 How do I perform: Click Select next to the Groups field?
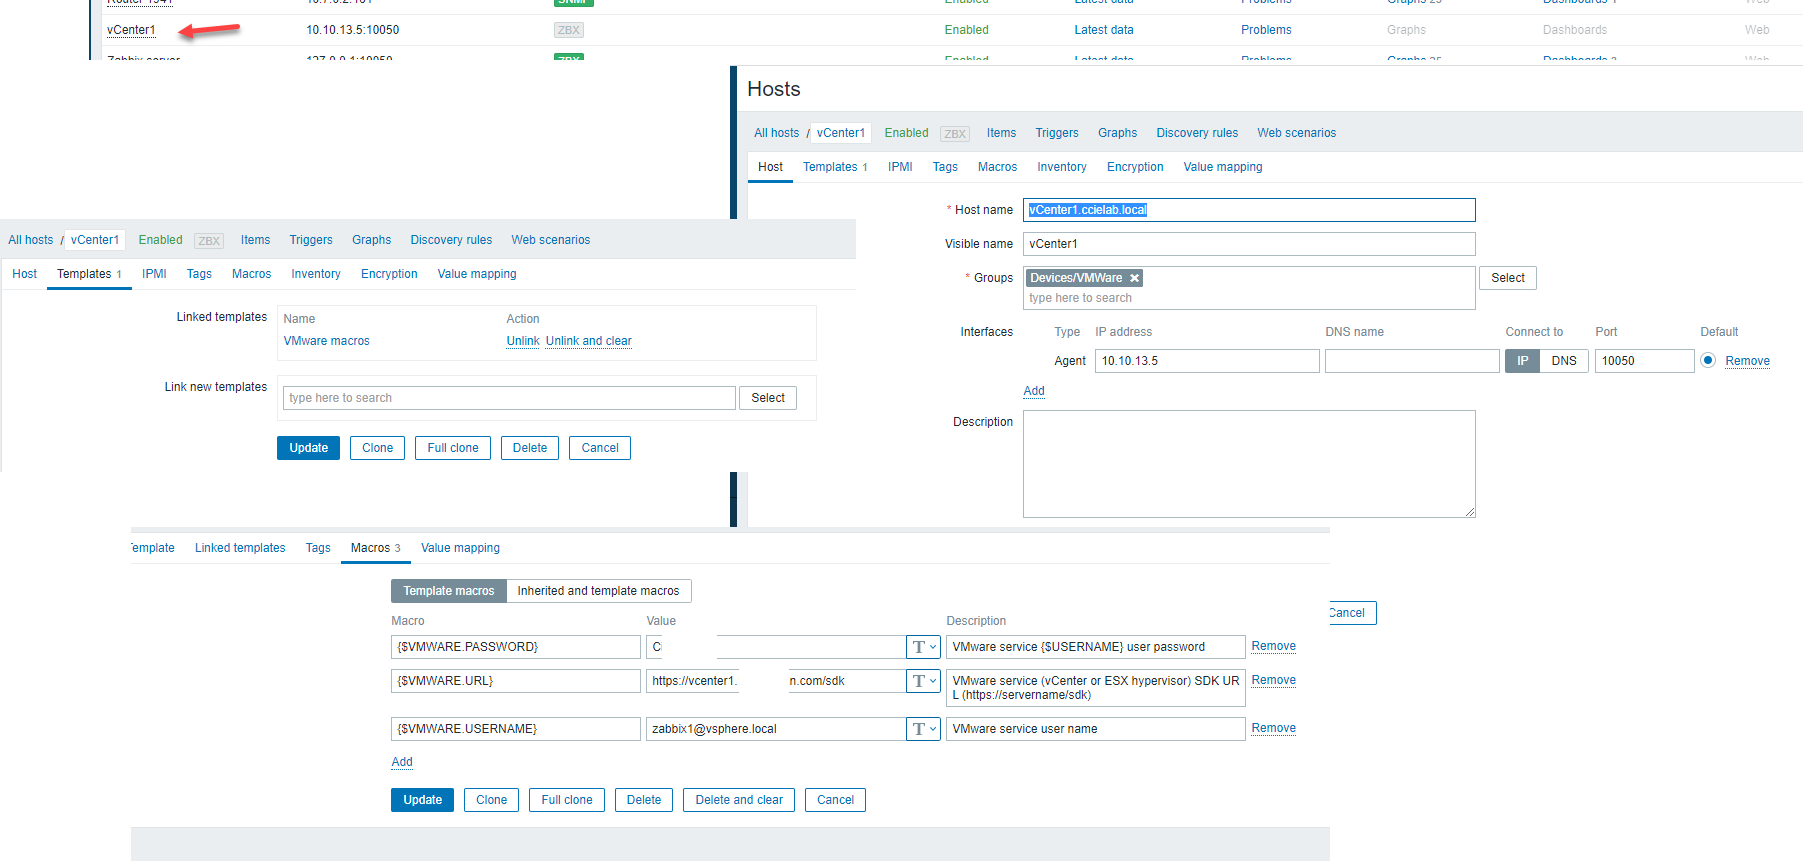pyautogui.click(x=1508, y=278)
